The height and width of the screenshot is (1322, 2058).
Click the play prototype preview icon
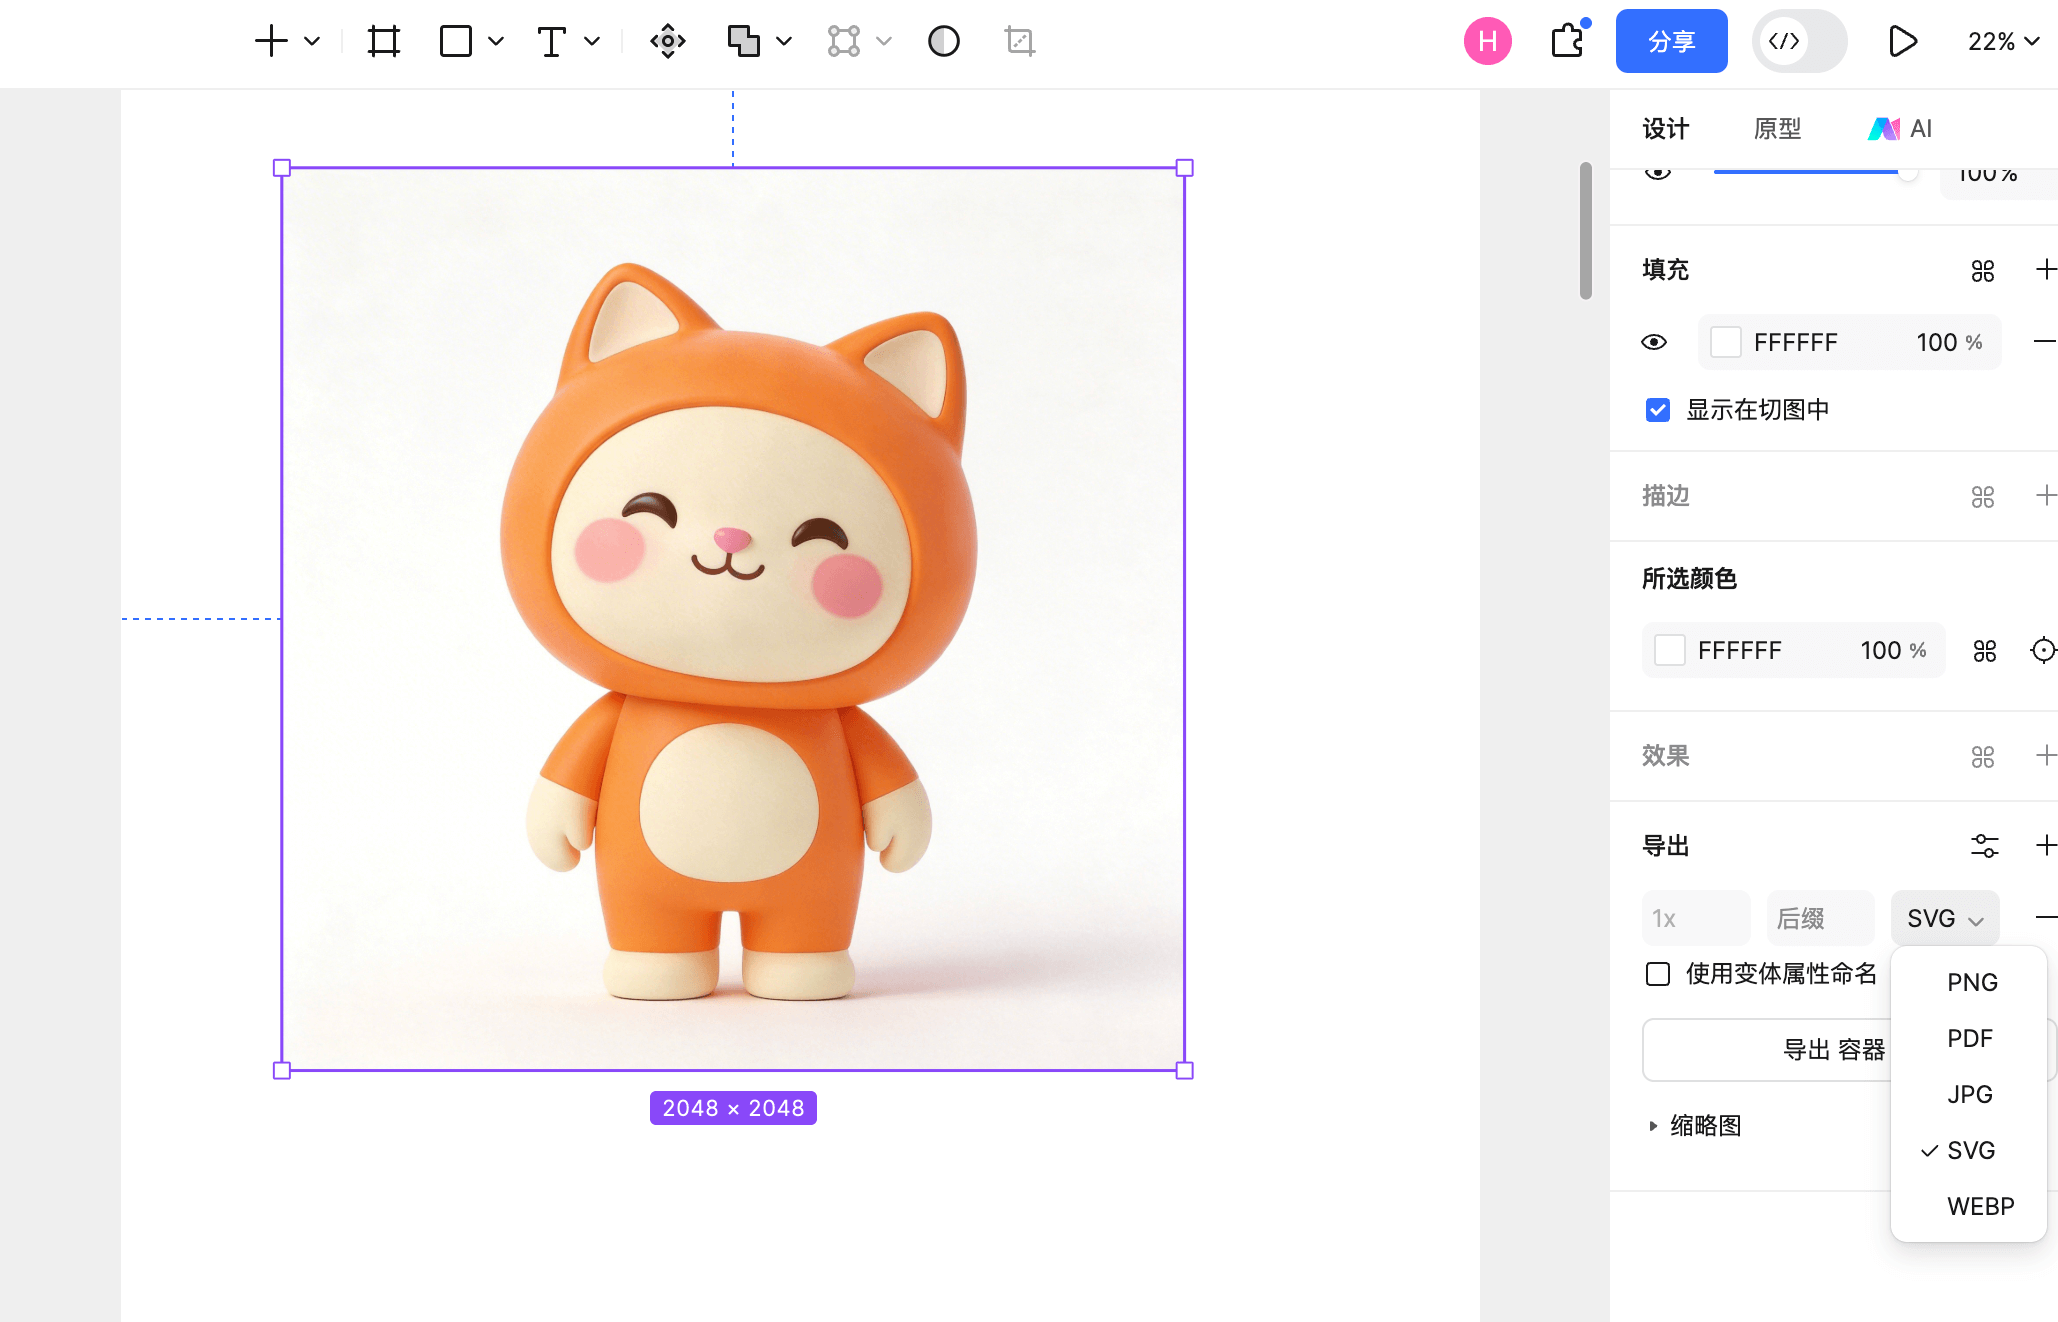click(1902, 41)
